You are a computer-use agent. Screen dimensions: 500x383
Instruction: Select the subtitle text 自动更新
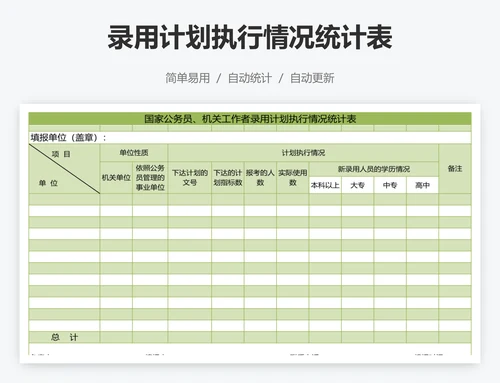[x=312, y=78]
